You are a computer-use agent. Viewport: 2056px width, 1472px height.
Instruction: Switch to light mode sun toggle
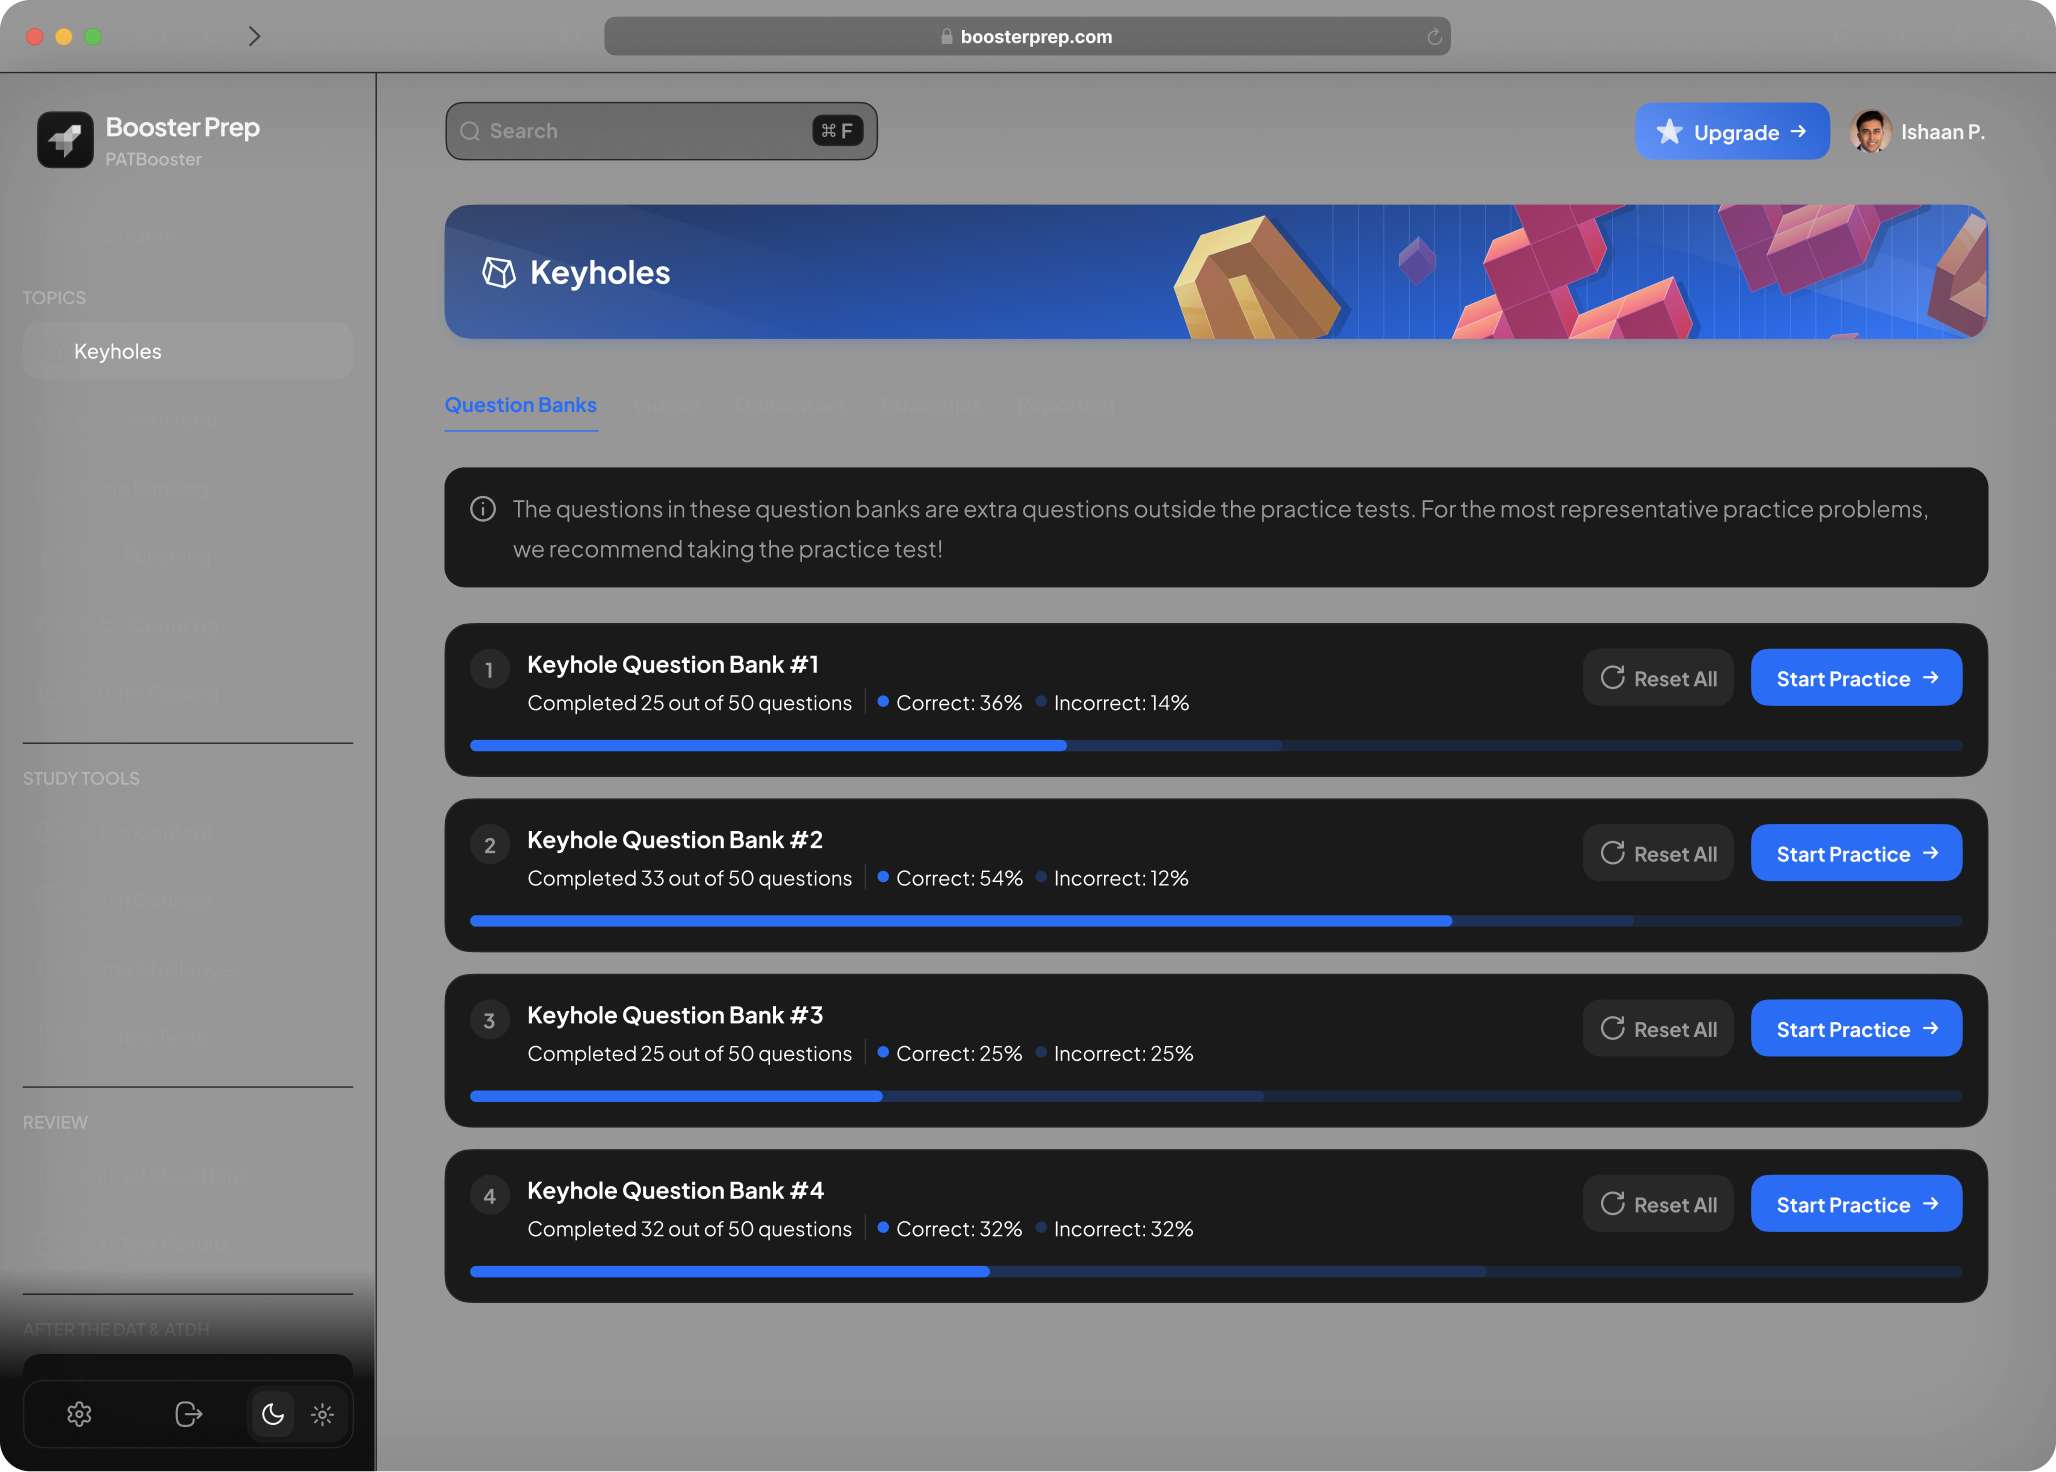pyautogui.click(x=322, y=1413)
